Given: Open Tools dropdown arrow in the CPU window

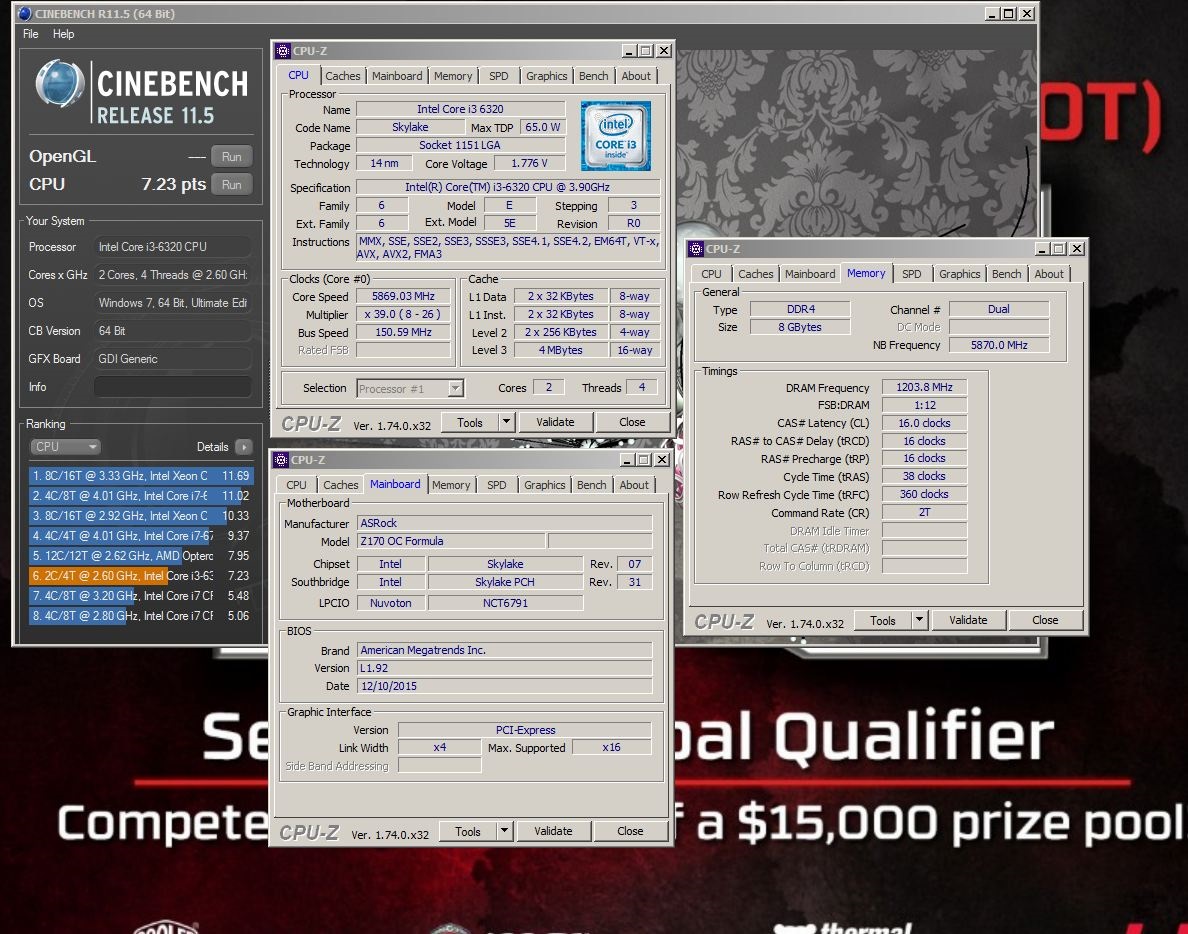Looking at the screenshot, I should 506,422.
